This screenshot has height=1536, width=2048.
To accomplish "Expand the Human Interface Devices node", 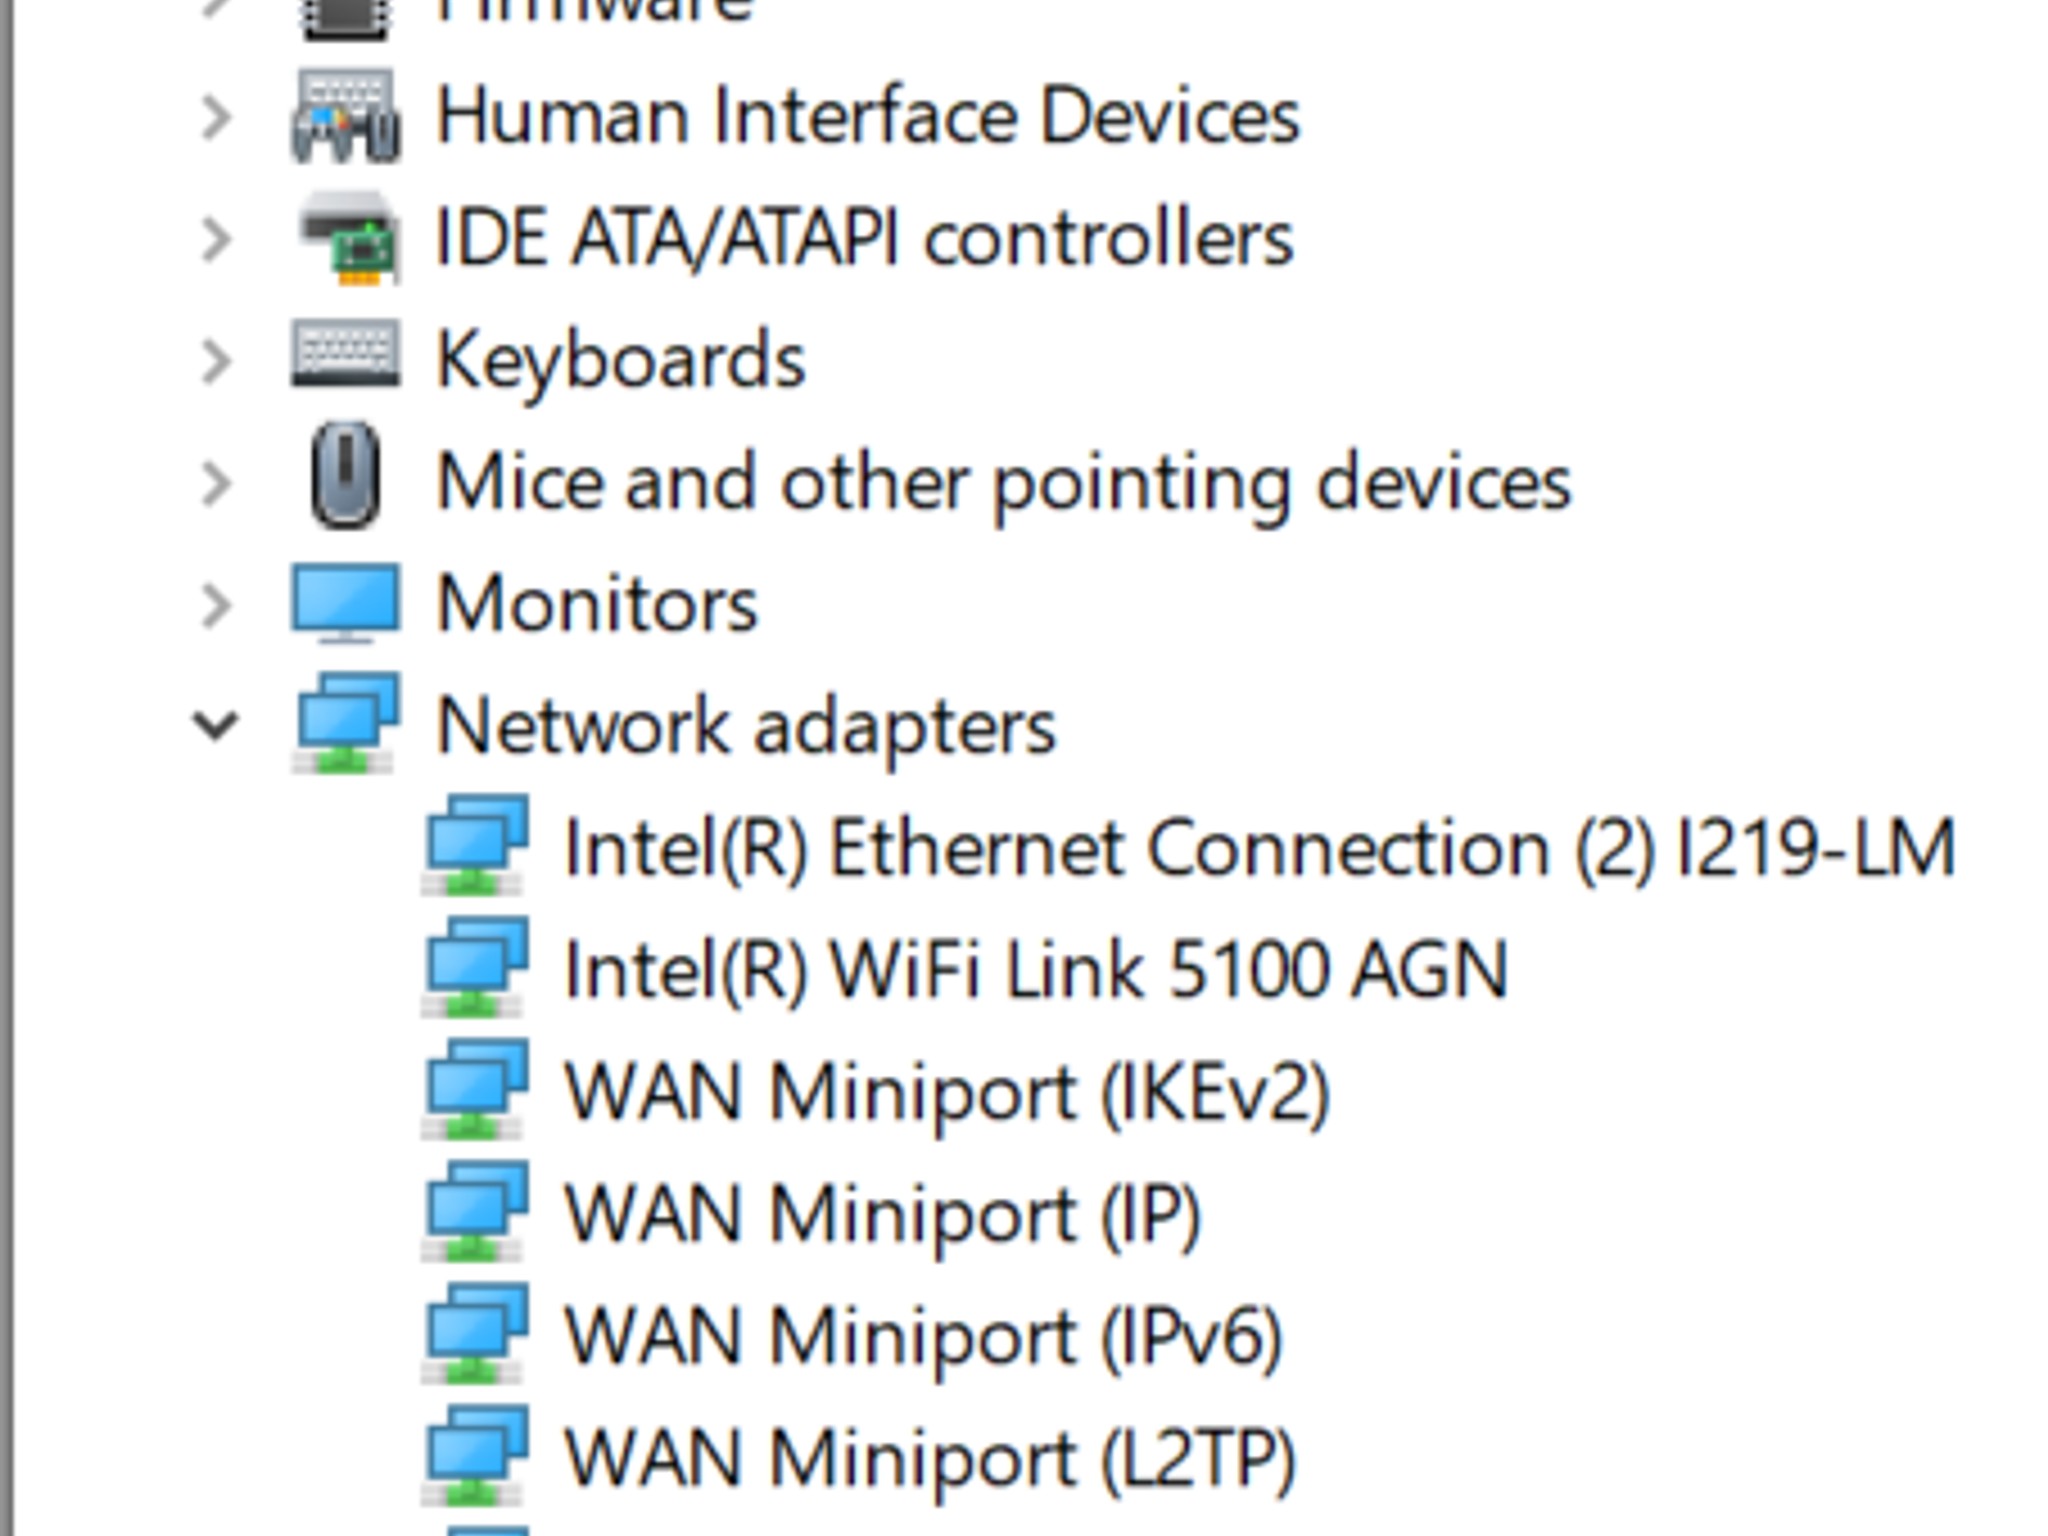I will point(216,117).
